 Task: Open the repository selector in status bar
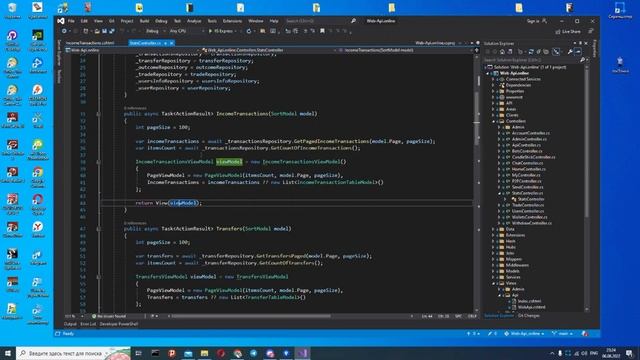(x=524, y=333)
